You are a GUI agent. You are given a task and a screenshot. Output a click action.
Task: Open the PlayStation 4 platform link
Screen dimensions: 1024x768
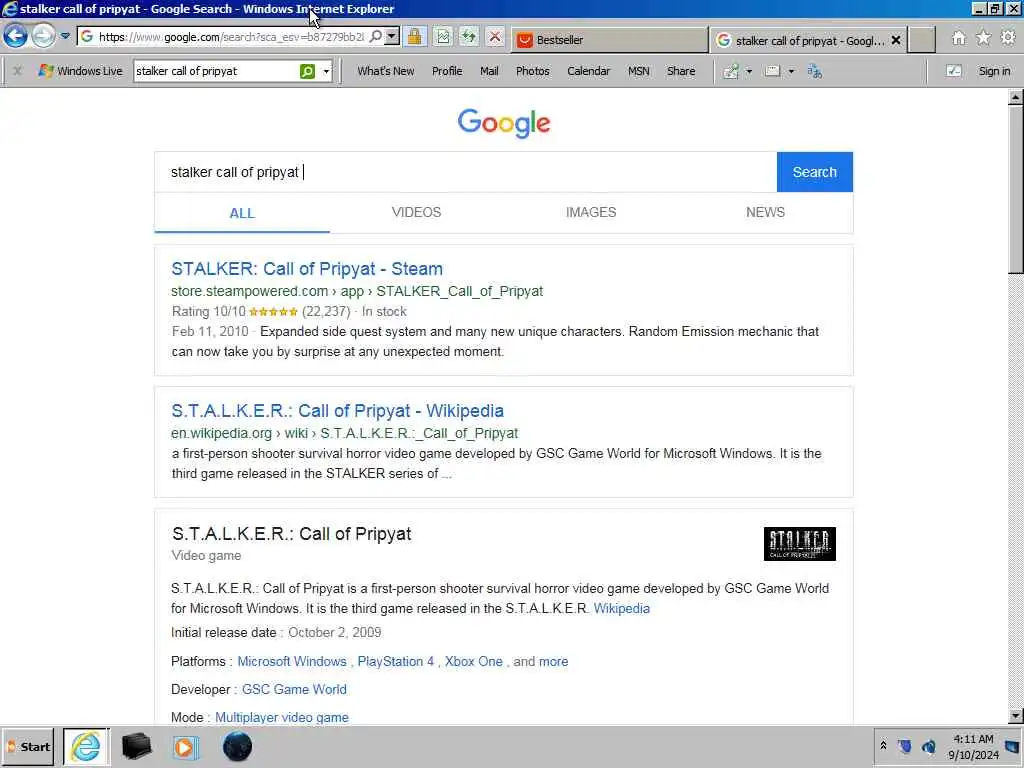pyautogui.click(x=395, y=662)
